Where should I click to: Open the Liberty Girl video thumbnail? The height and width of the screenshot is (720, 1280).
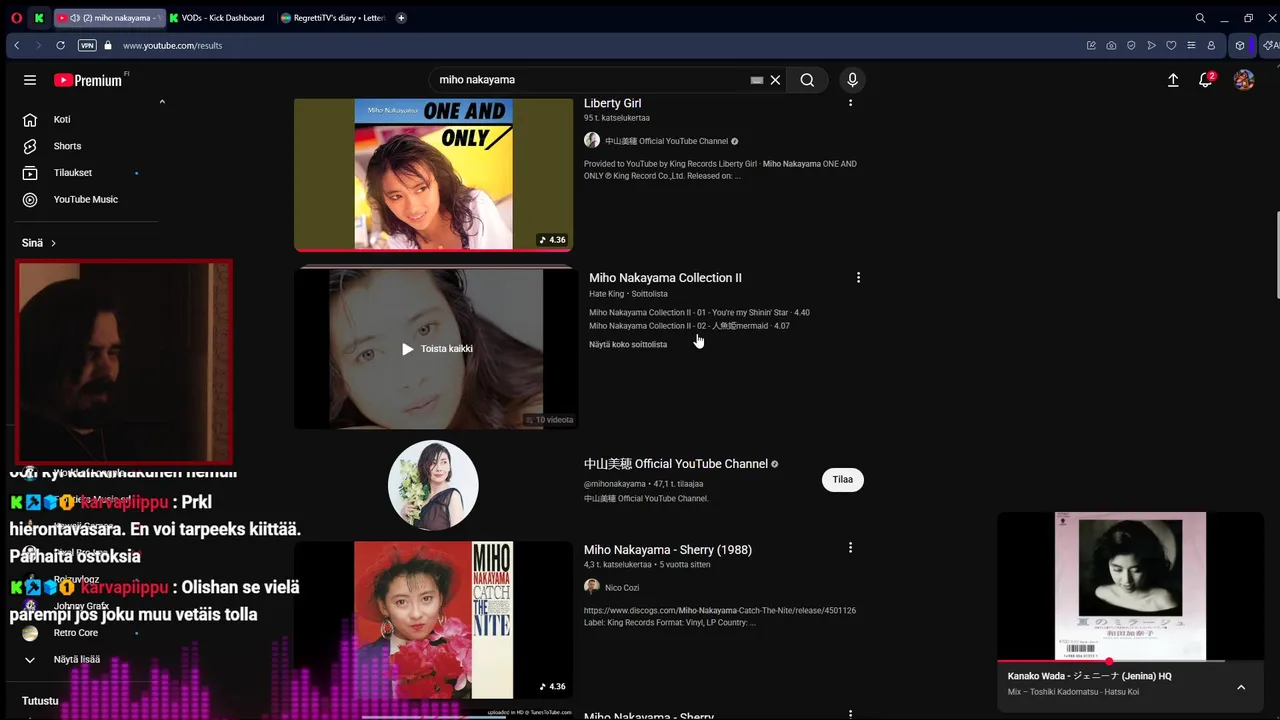pyautogui.click(x=433, y=174)
